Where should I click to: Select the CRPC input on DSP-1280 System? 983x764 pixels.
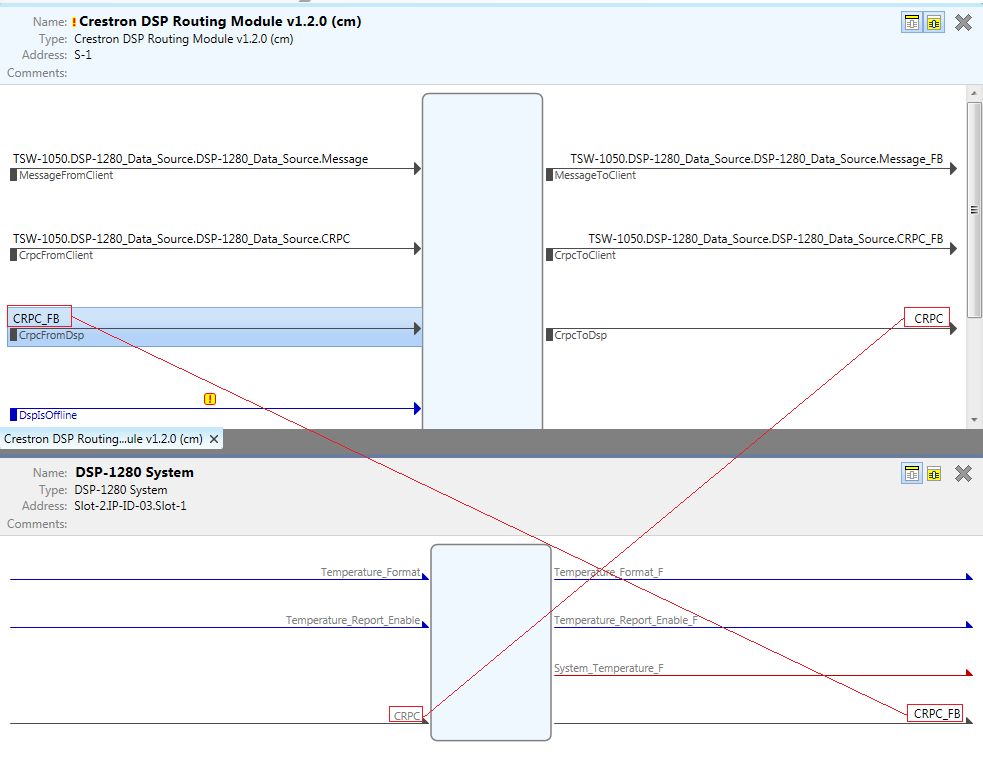tap(406, 715)
